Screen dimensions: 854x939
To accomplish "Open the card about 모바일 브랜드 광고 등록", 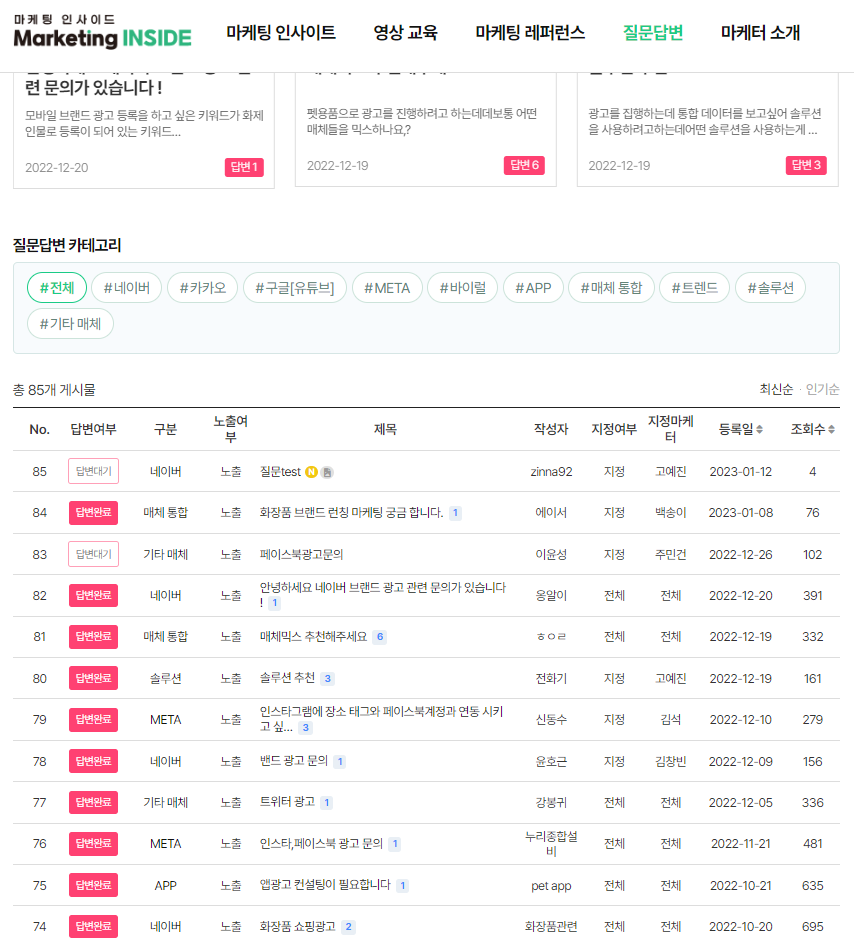I will point(144,131).
